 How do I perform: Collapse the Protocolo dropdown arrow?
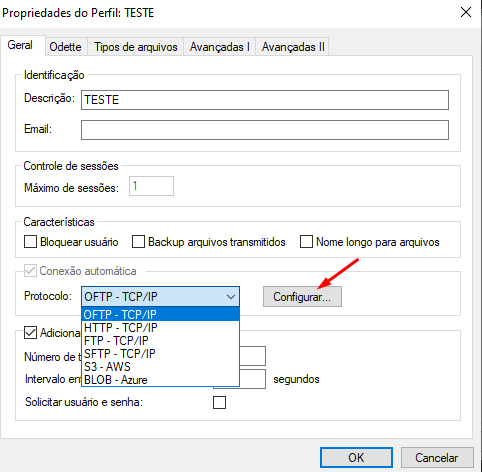231,296
